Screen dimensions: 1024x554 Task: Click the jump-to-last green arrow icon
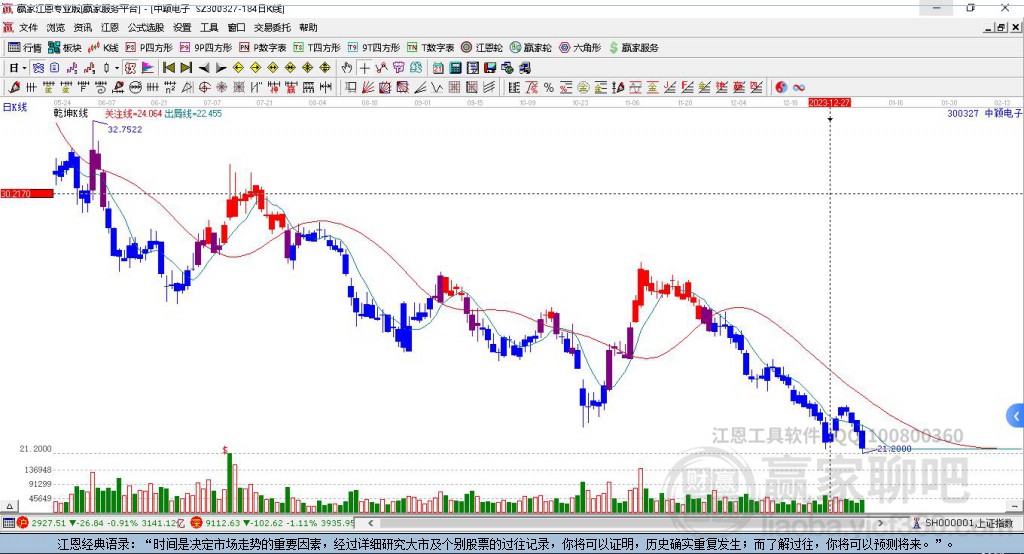tap(186, 68)
